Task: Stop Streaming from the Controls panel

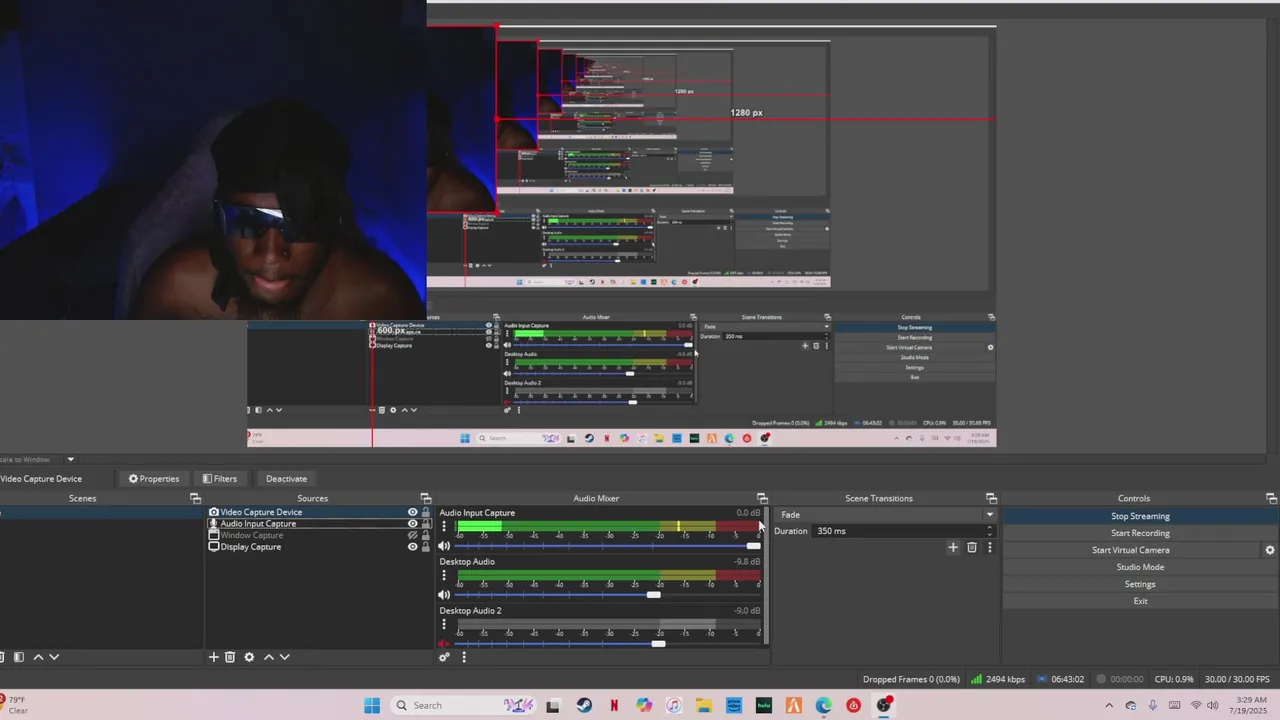Action: [1140, 516]
